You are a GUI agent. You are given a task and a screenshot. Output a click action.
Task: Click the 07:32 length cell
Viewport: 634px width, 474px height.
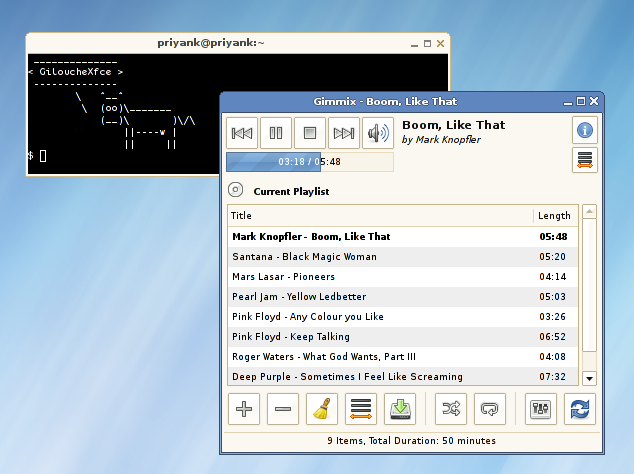[x=552, y=377]
